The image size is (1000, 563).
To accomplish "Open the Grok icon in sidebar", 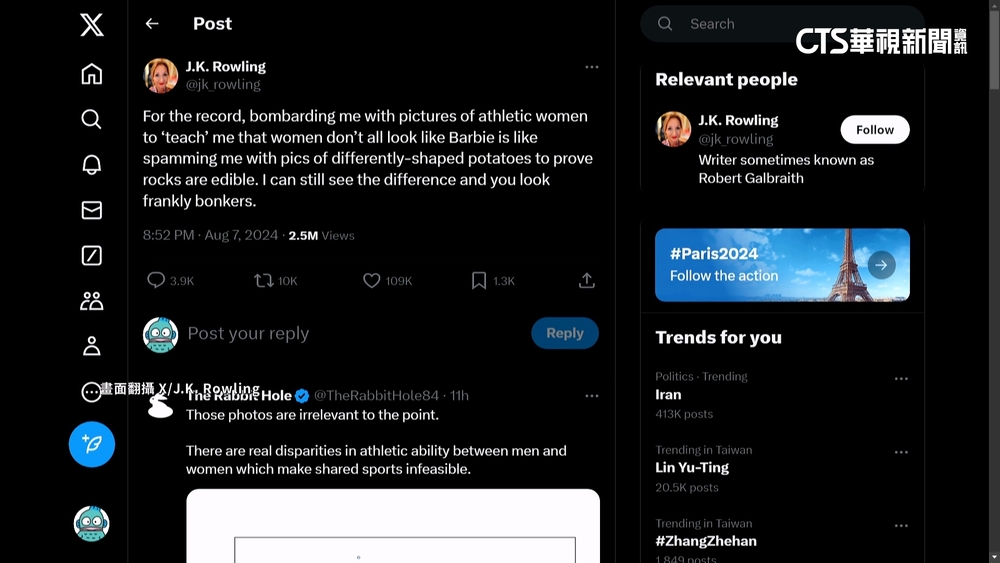I will [x=91, y=256].
